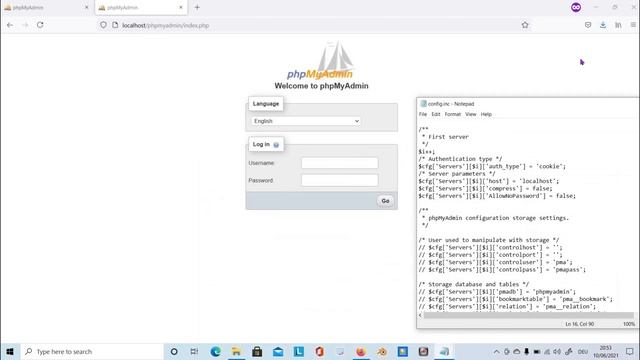Viewport: 640px width, 360px height.
Task: Open Notepad's View menu
Action: (471, 114)
